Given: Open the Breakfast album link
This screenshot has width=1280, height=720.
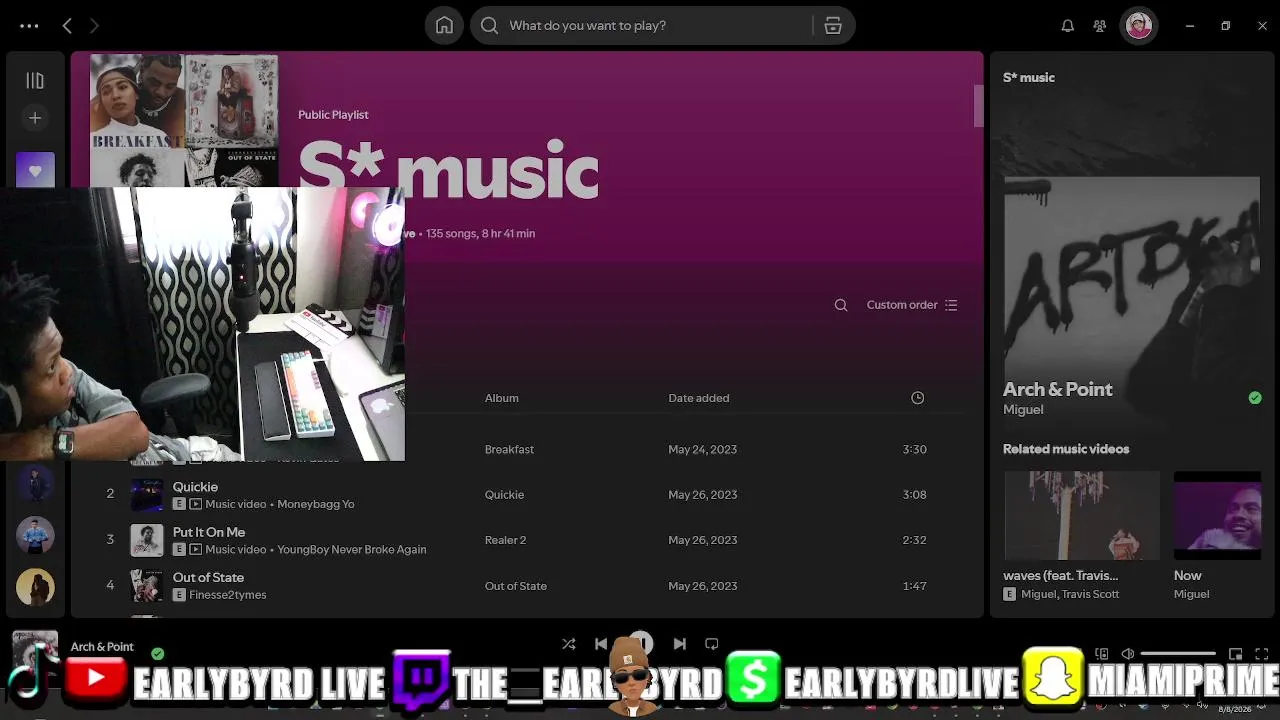Looking at the screenshot, I should point(509,450).
